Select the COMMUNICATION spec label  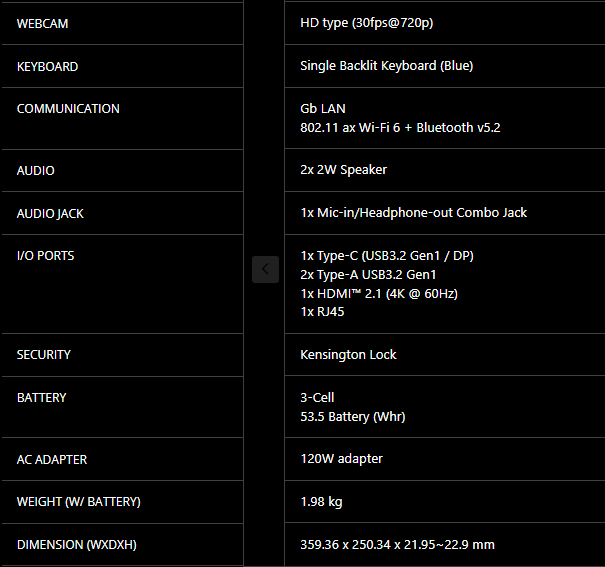[x=68, y=109]
